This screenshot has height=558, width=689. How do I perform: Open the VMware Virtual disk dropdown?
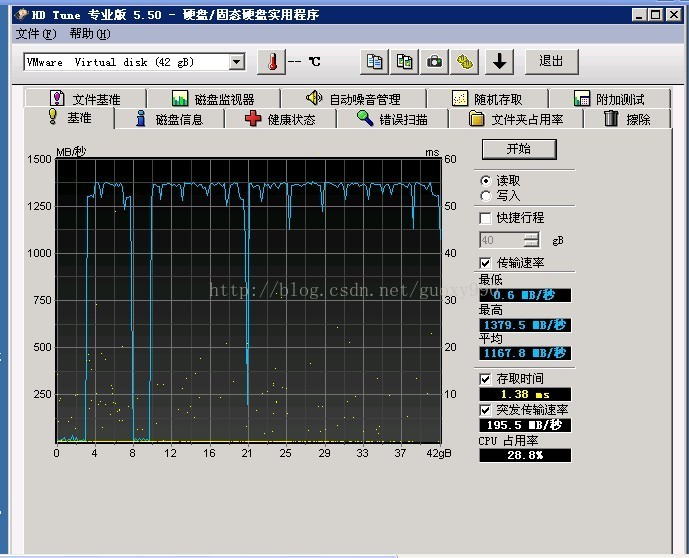pyautogui.click(x=236, y=62)
